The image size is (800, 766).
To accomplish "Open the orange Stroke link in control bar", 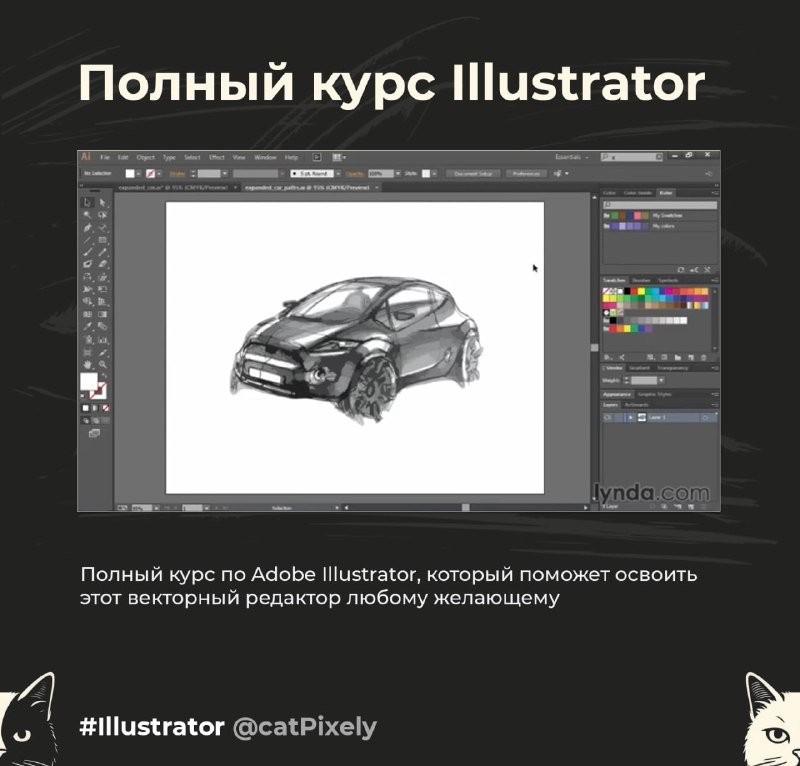I will 177,174.
